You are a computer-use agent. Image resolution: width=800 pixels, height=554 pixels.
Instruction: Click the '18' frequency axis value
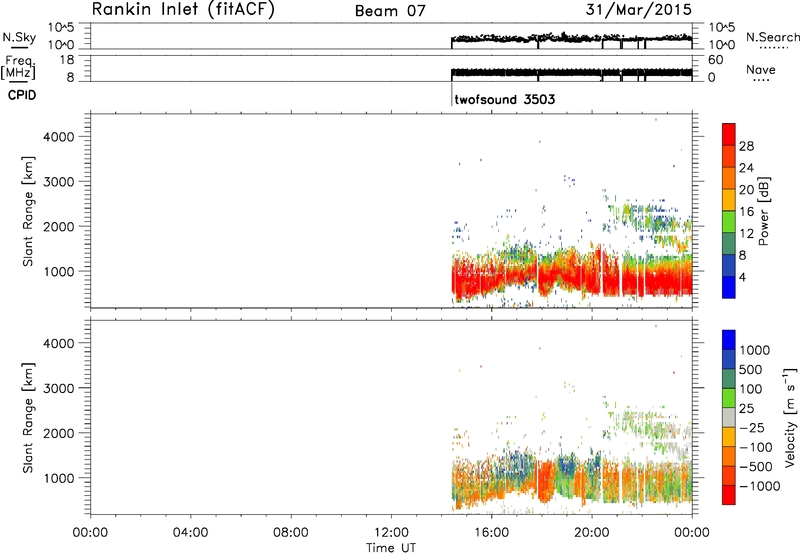click(67, 60)
